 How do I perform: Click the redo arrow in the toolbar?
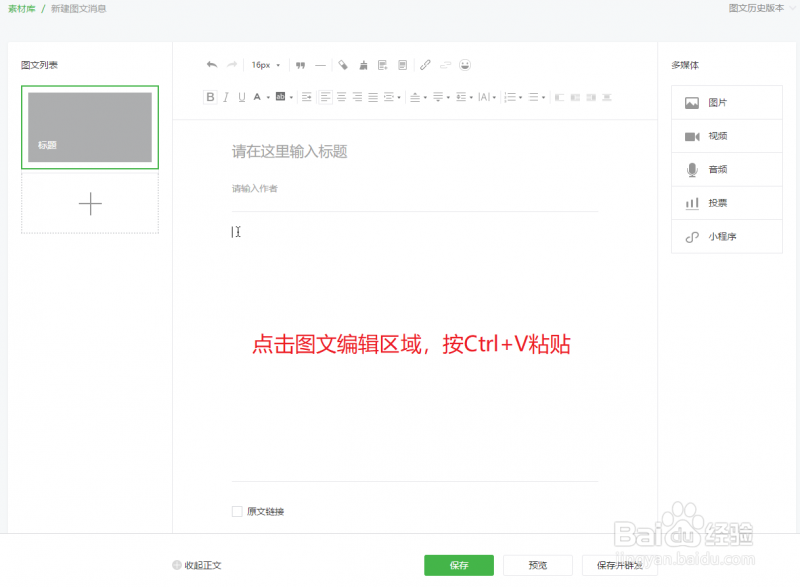(x=232, y=65)
